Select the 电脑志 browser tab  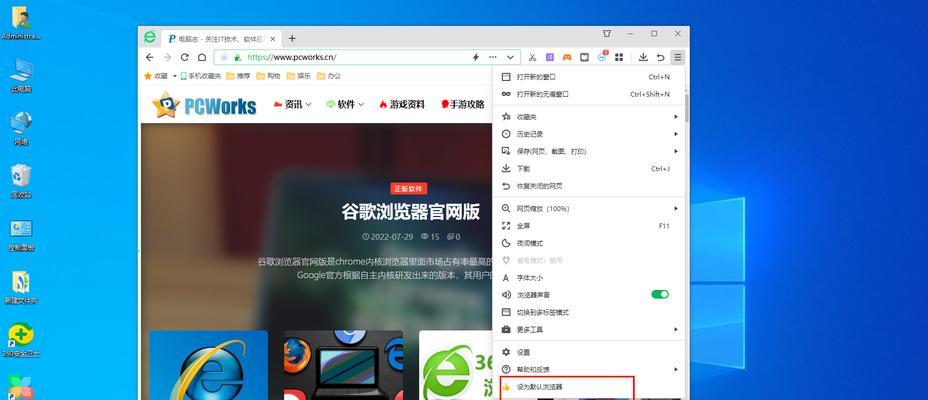pyautogui.click(x=221, y=38)
